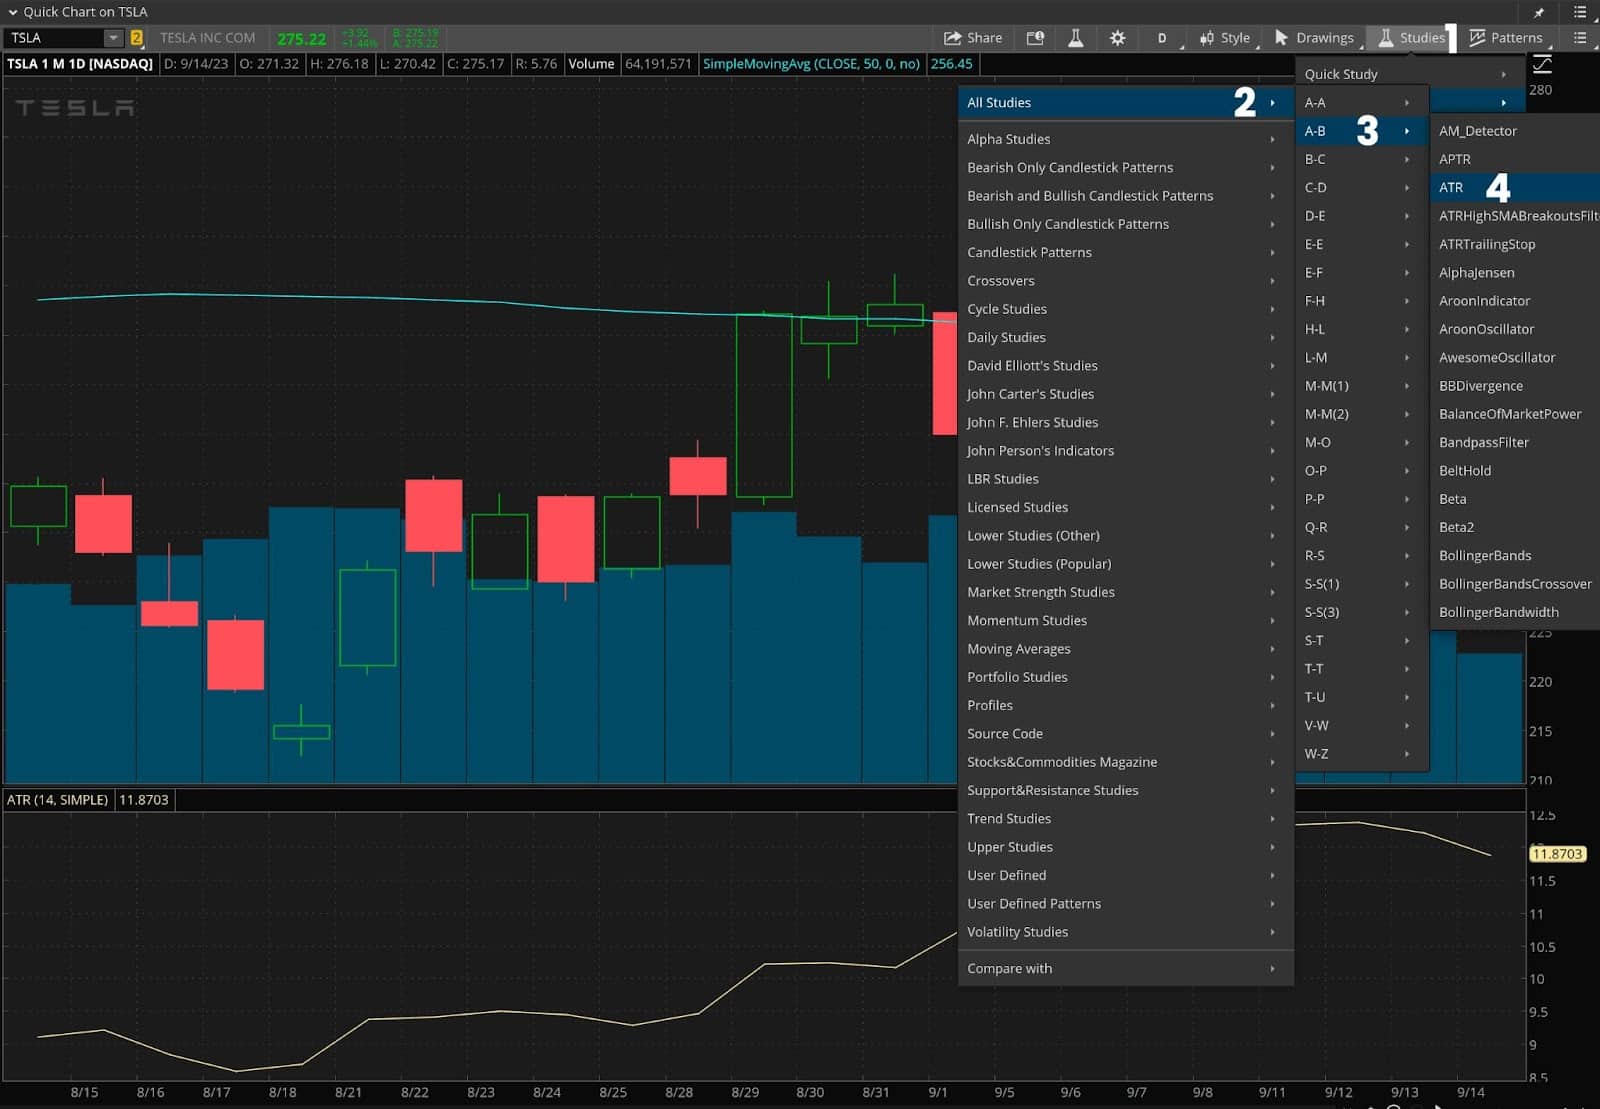1600x1109 pixels.
Task: Click the drawing tool icon above price axis
Action: [x=1543, y=64]
